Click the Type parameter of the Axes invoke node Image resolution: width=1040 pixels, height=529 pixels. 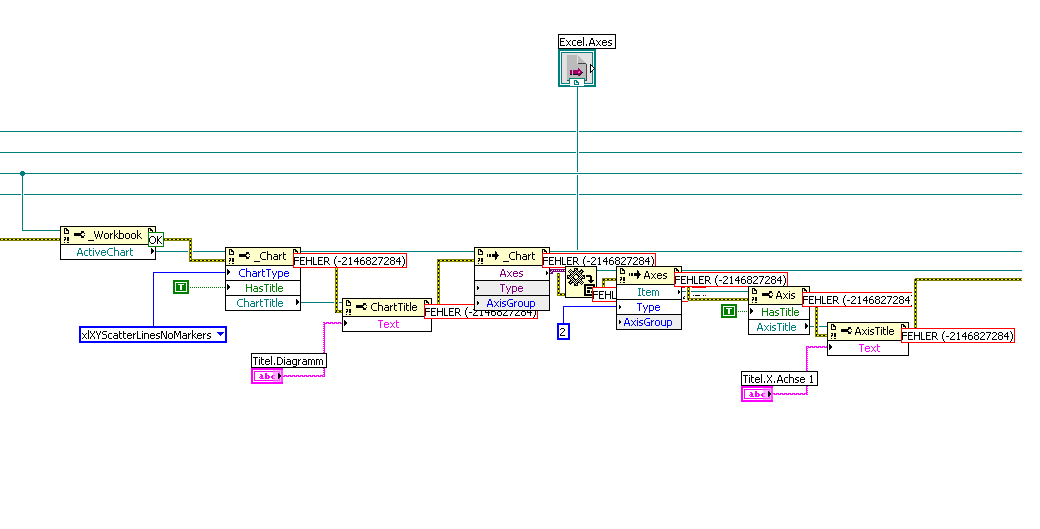[x=649, y=307]
